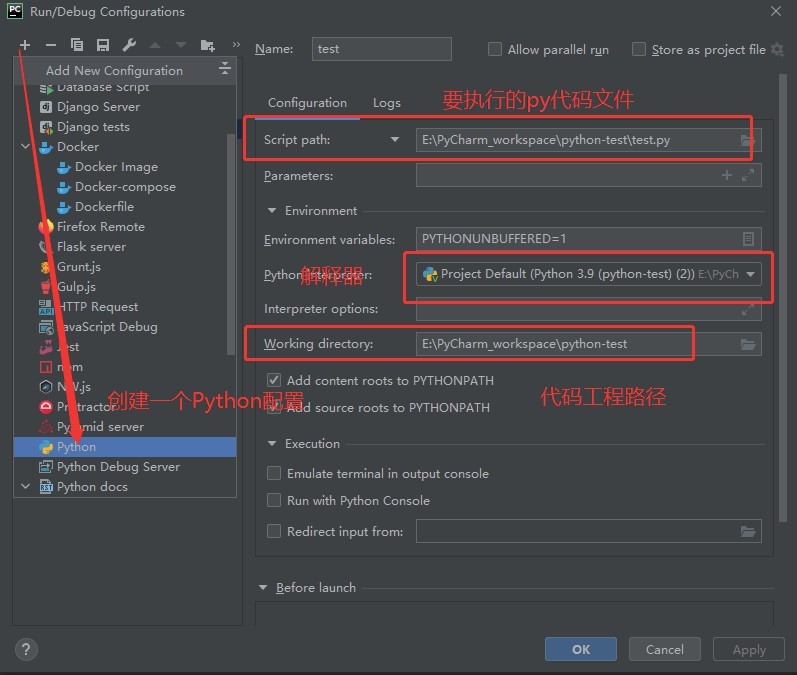Click the minus Remove Configuration icon
The height and width of the screenshot is (675, 797).
pos(51,45)
